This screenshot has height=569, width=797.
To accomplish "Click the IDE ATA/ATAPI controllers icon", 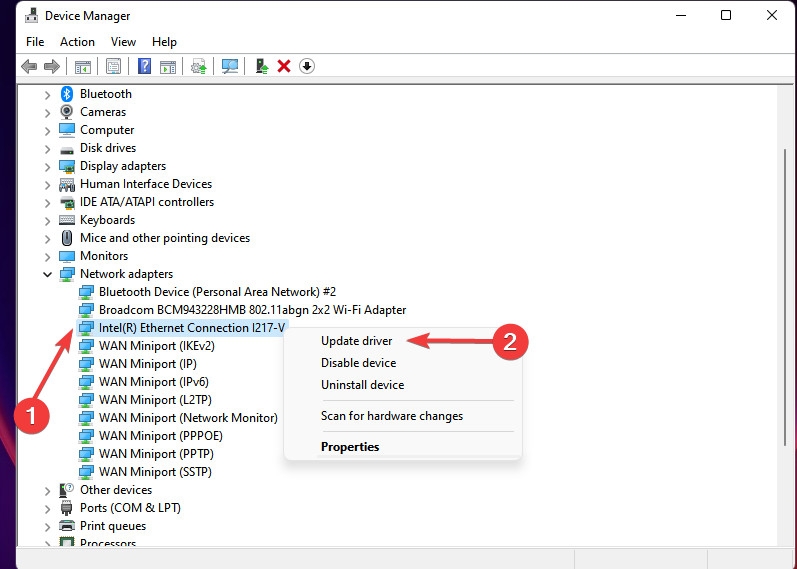I will pos(67,202).
